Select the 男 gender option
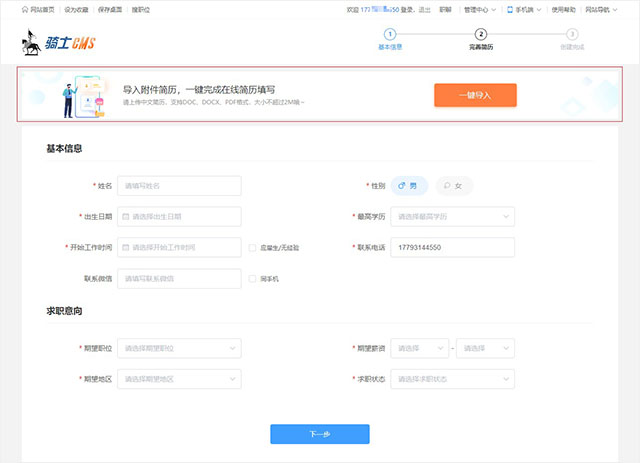 click(409, 186)
